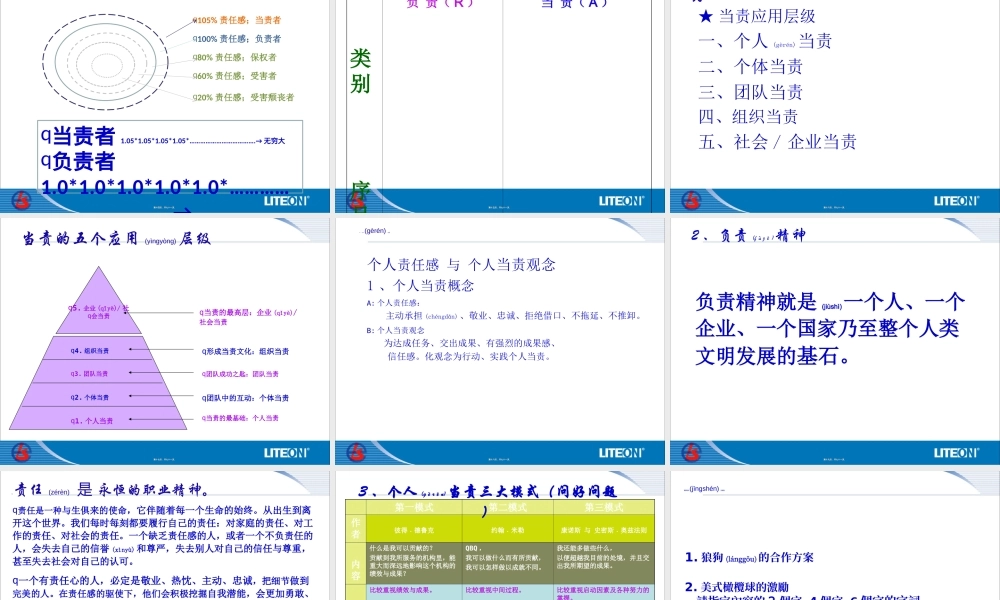
Task: Click the LITEON logo on the middle-left slide
Action: click(285, 452)
